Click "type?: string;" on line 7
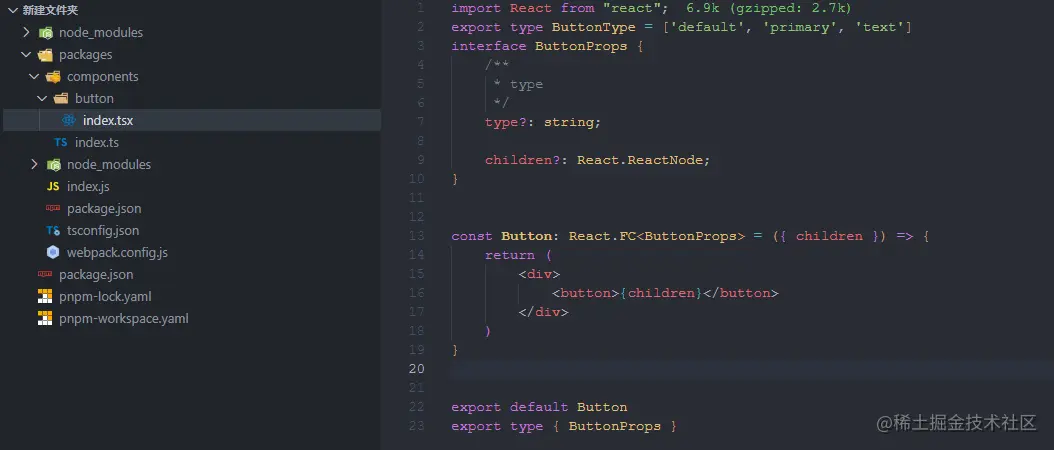1054x450 pixels. pos(543,122)
